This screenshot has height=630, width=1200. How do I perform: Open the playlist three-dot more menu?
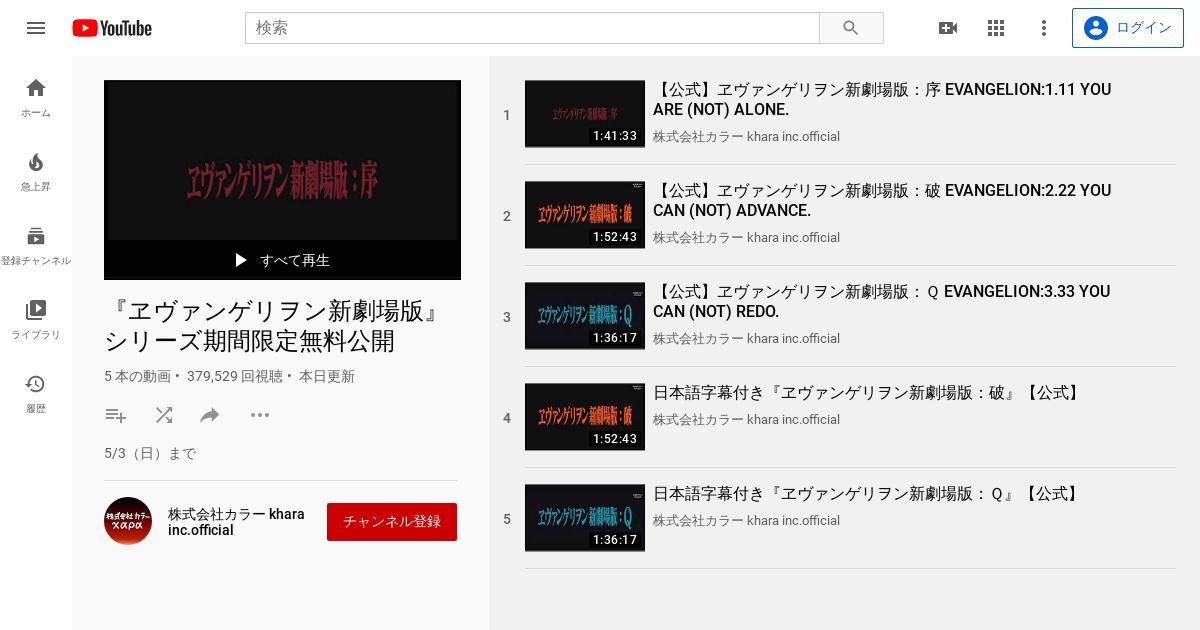(260, 415)
